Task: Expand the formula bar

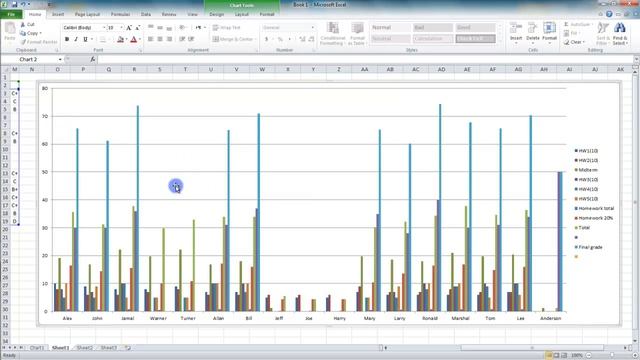Action: (636, 60)
